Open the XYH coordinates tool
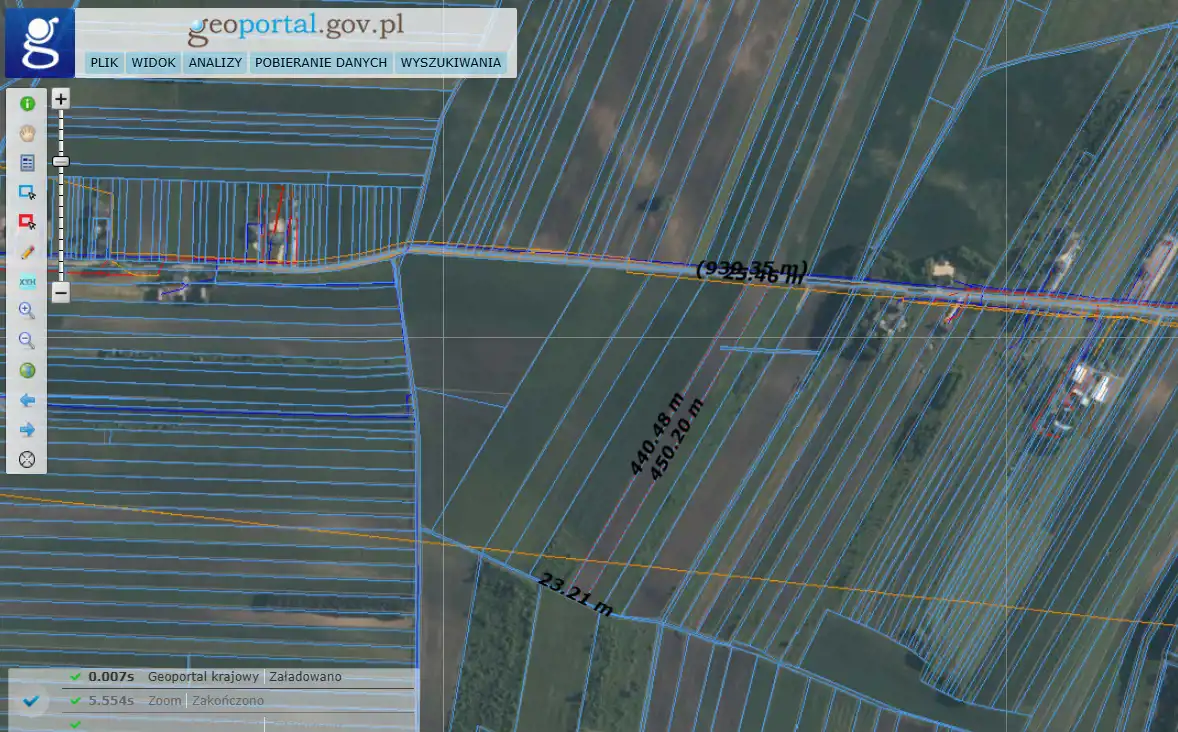The image size is (1178, 732). (x=27, y=282)
